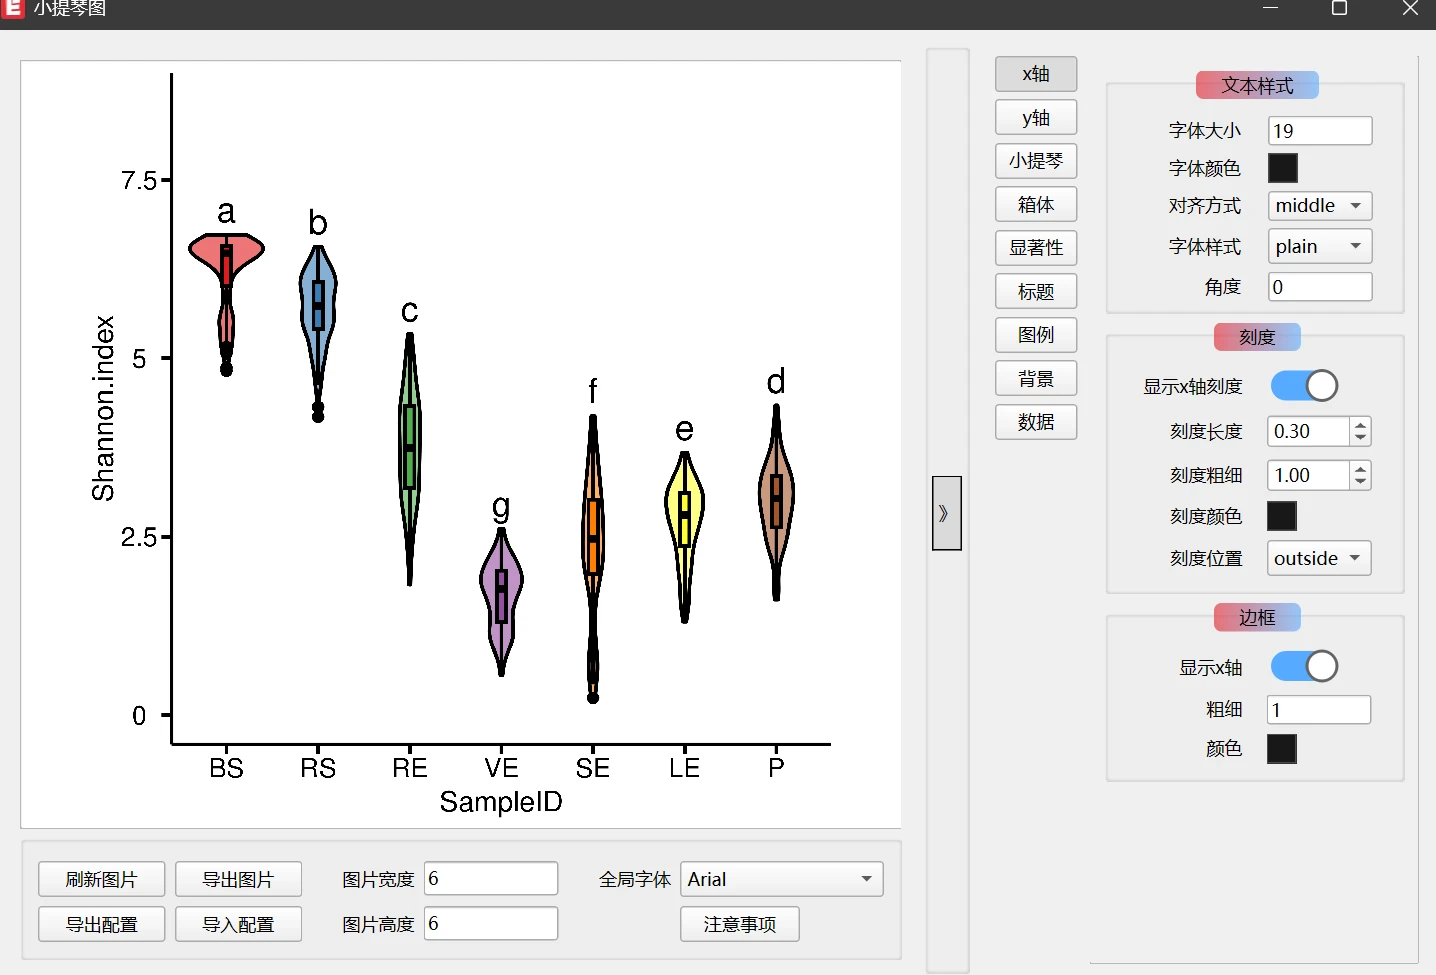Click the 字体大小 input field
The width and height of the screenshot is (1436, 975).
click(x=1319, y=131)
